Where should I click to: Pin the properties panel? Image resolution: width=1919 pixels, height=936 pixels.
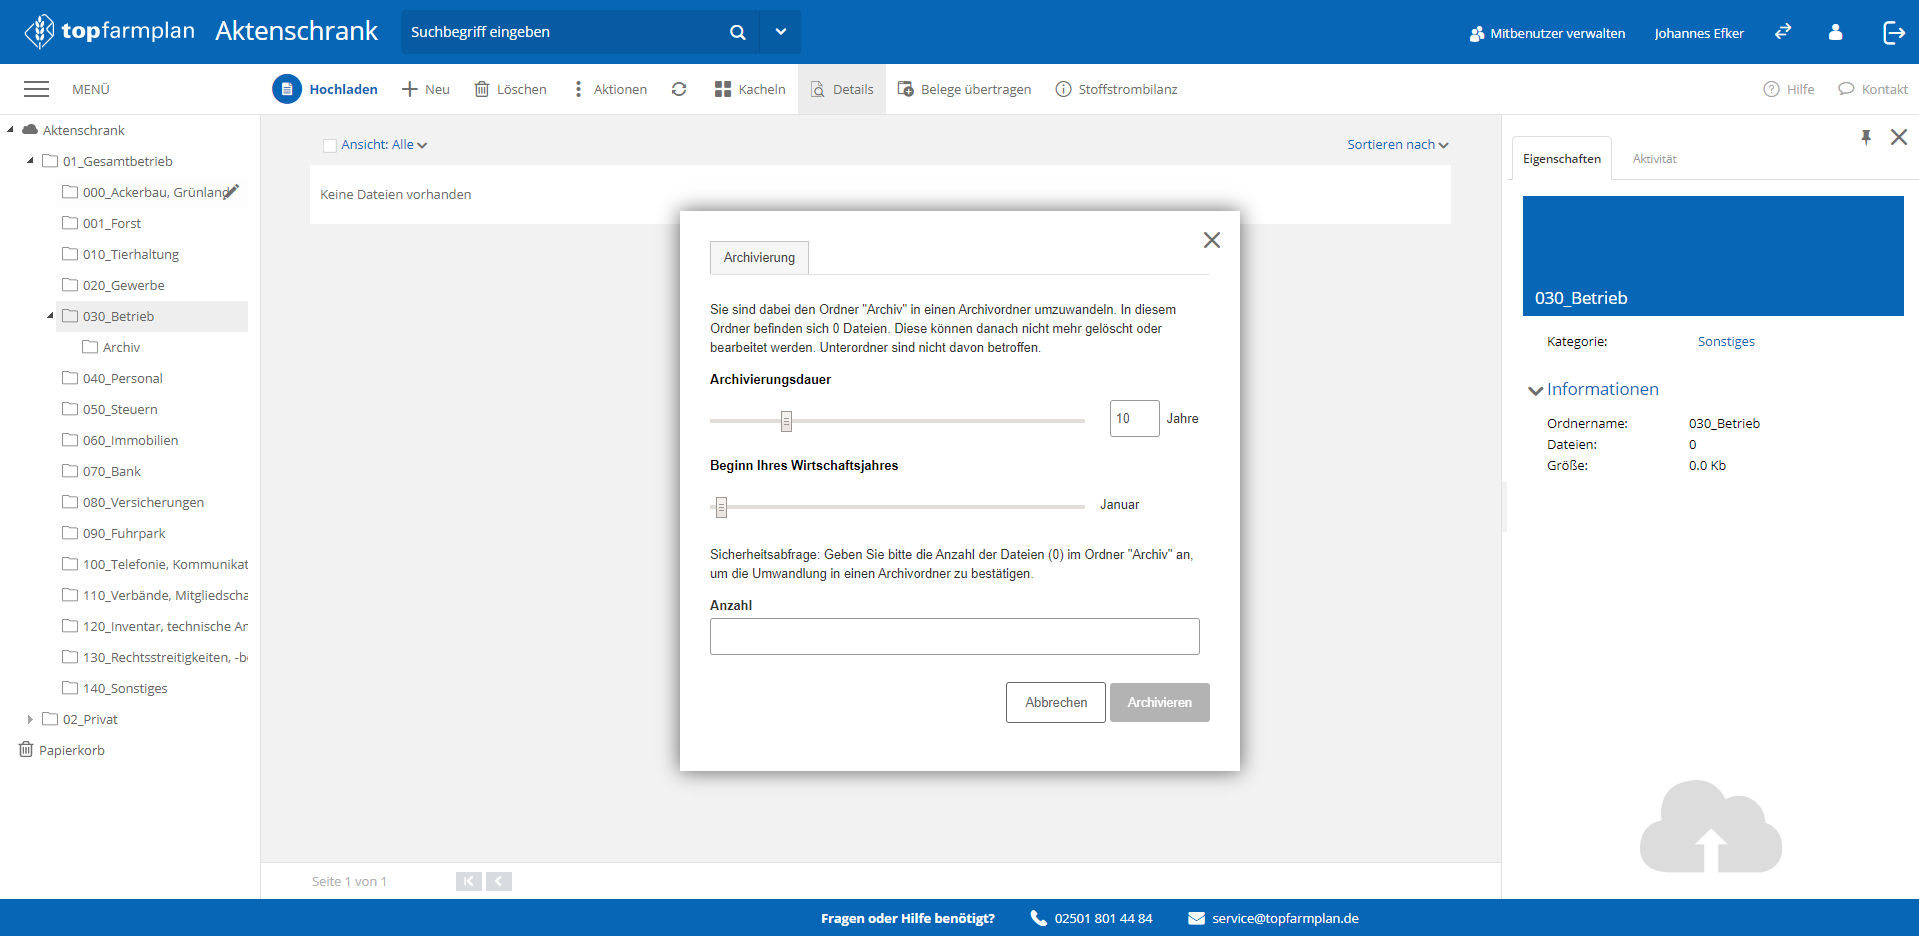tap(1866, 137)
